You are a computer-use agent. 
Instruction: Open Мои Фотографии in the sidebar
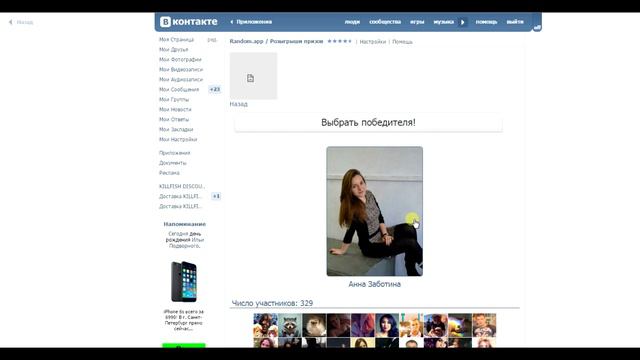180,60
